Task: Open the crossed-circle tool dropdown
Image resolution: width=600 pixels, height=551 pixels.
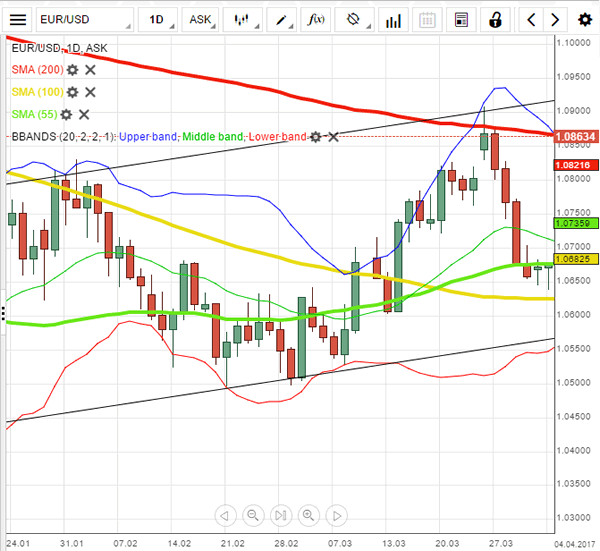Action: [x=354, y=20]
